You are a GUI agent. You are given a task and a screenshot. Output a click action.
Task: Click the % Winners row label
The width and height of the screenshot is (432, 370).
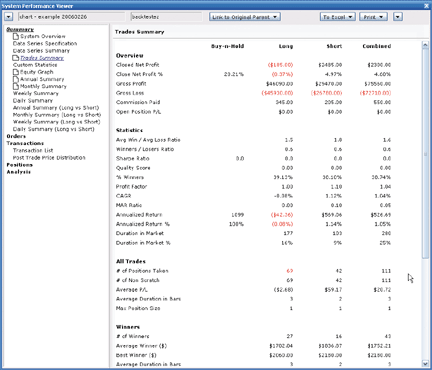(130, 177)
